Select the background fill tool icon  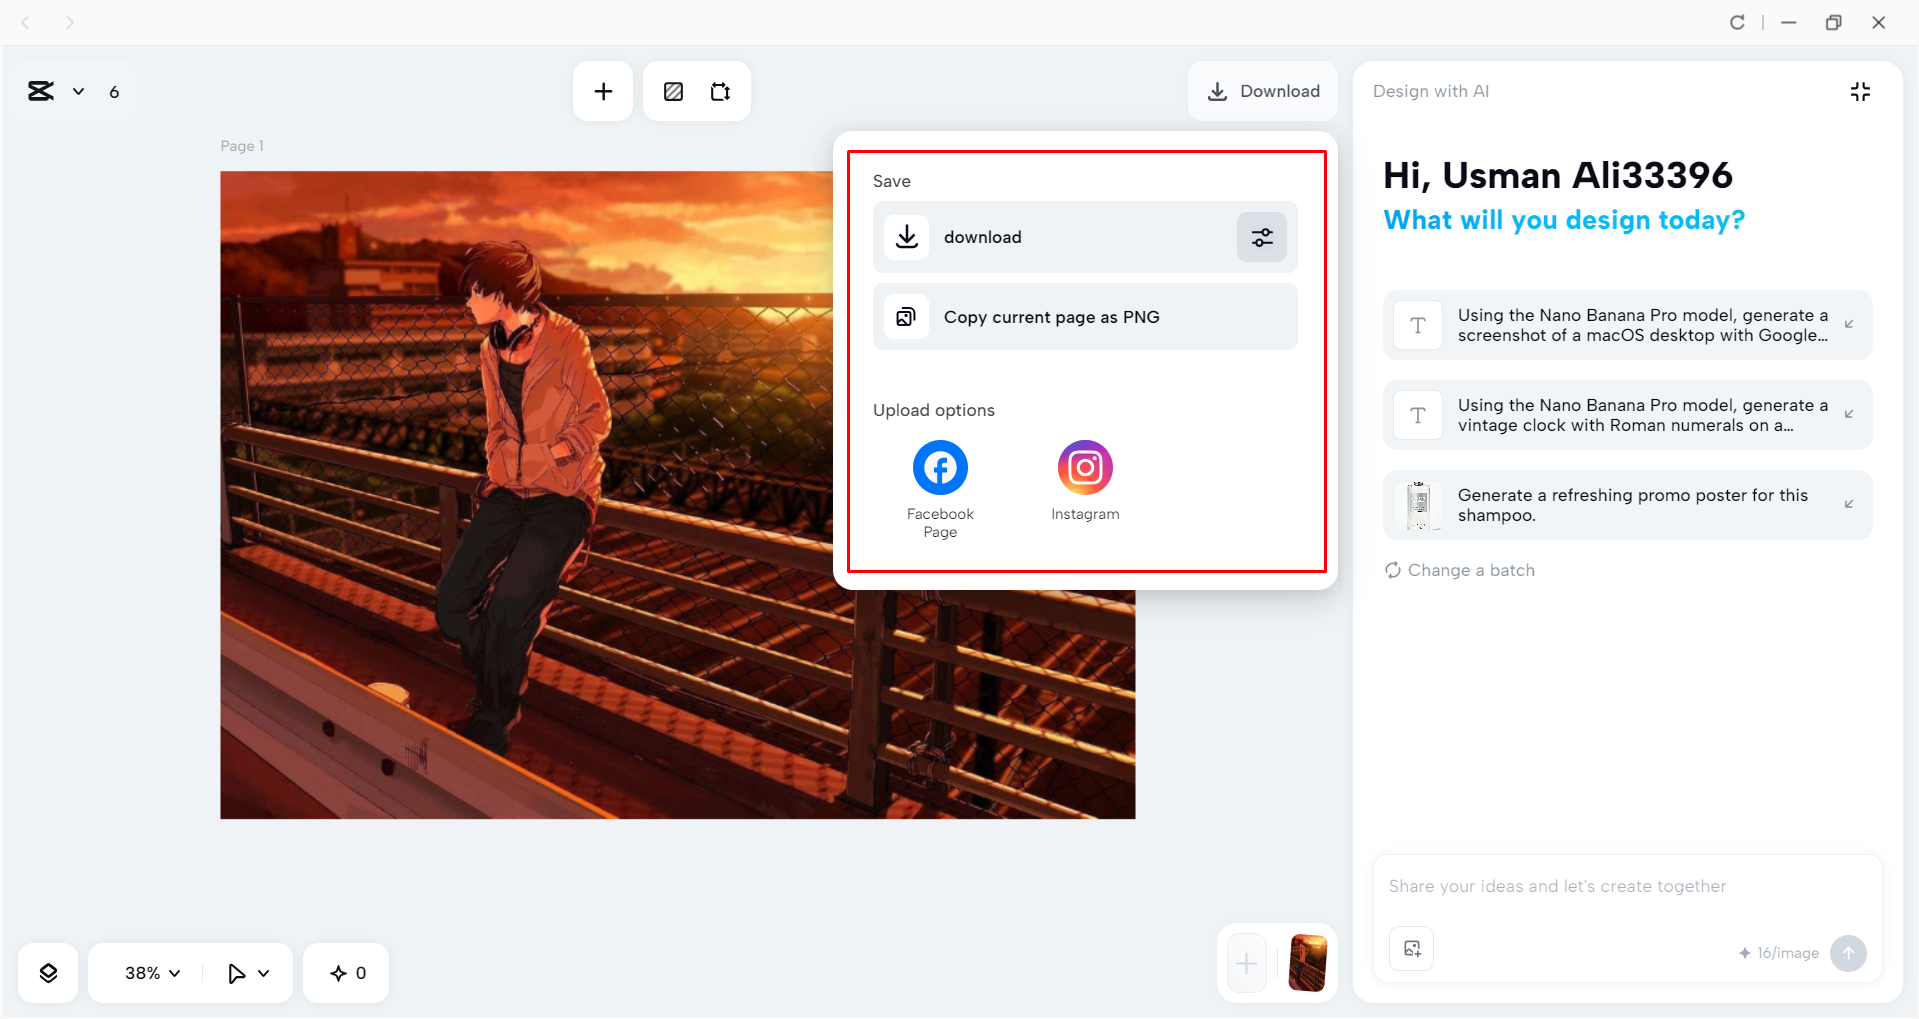674,92
